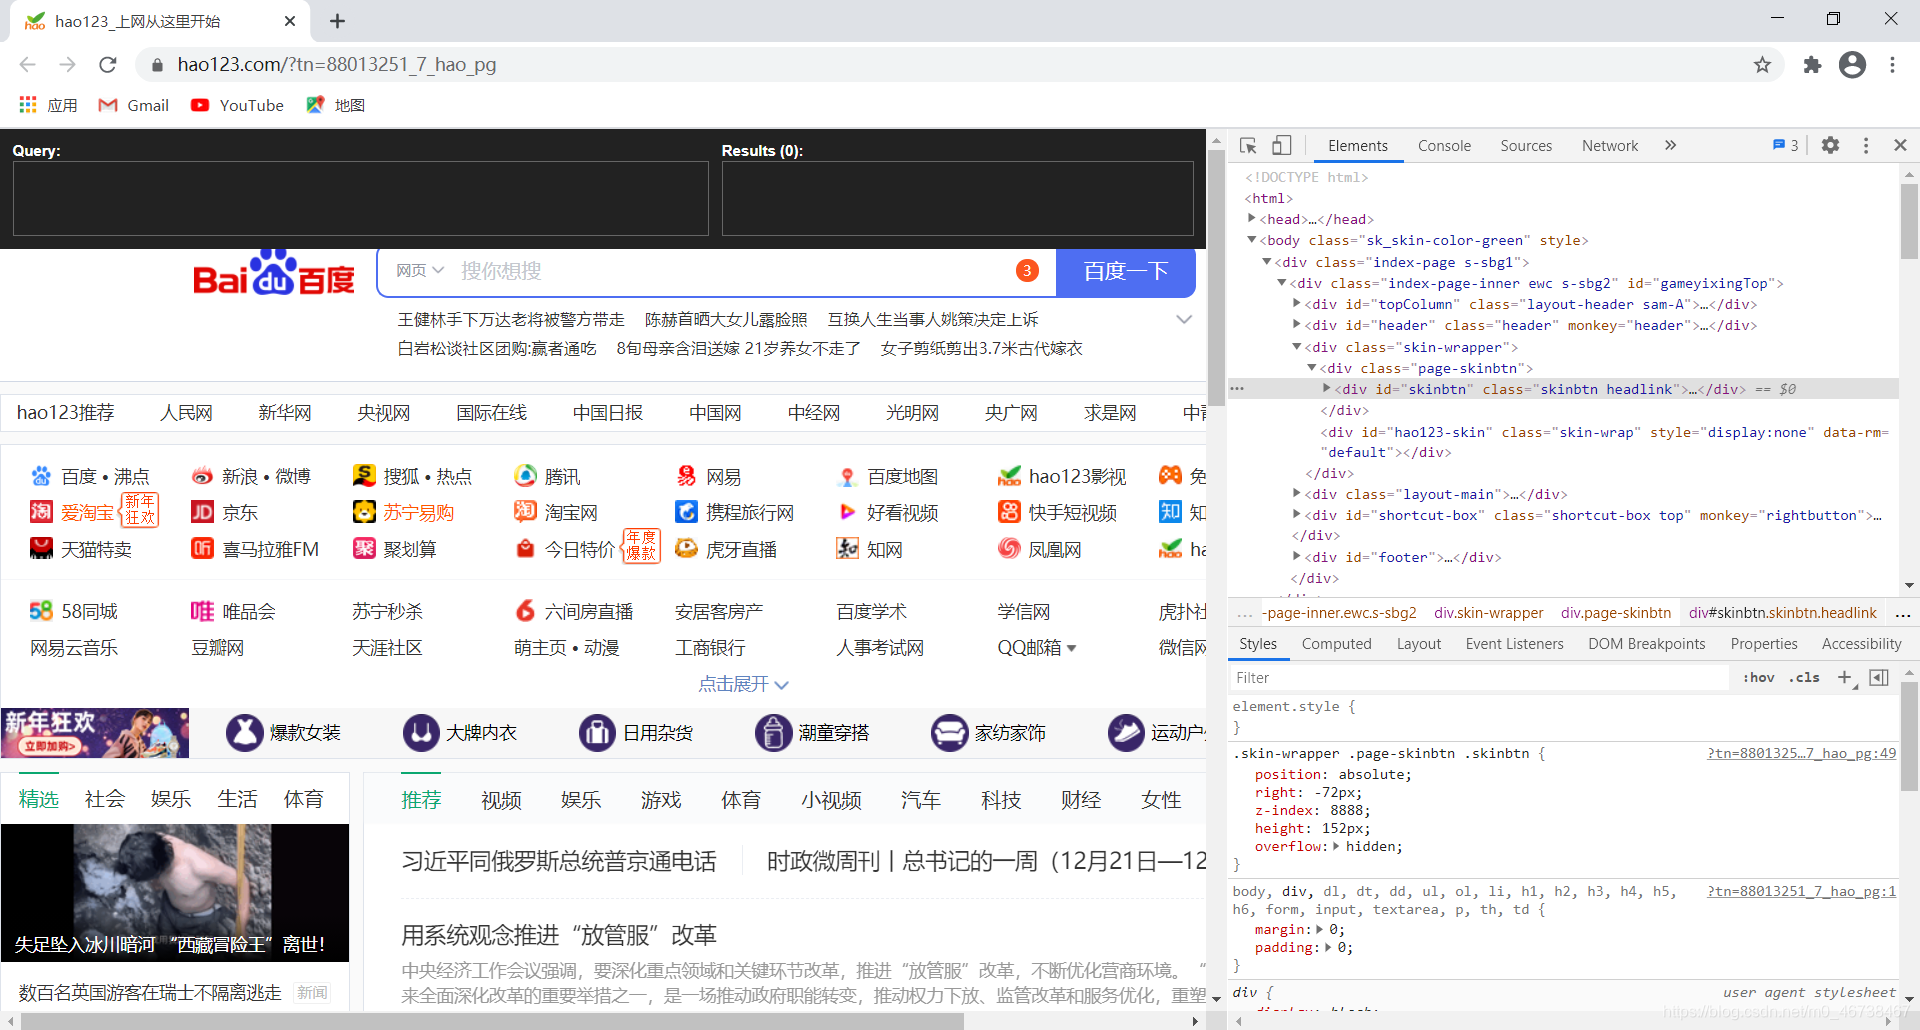This screenshot has width=1920, height=1030.
Task: Open the Chrome three-dot menu
Action: click(1892, 65)
